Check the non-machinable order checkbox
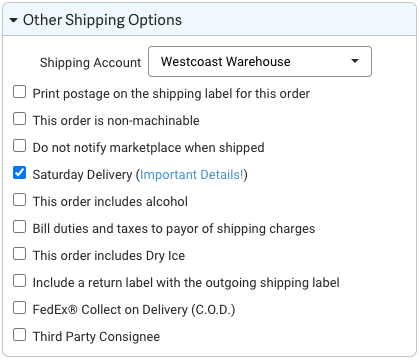 20,119
